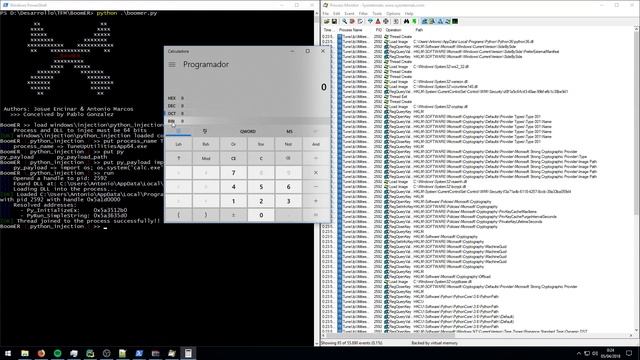Open the memory dropdown beside the MS button
Image resolution: width=640 pixels, height=360 pixels.
(315, 131)
